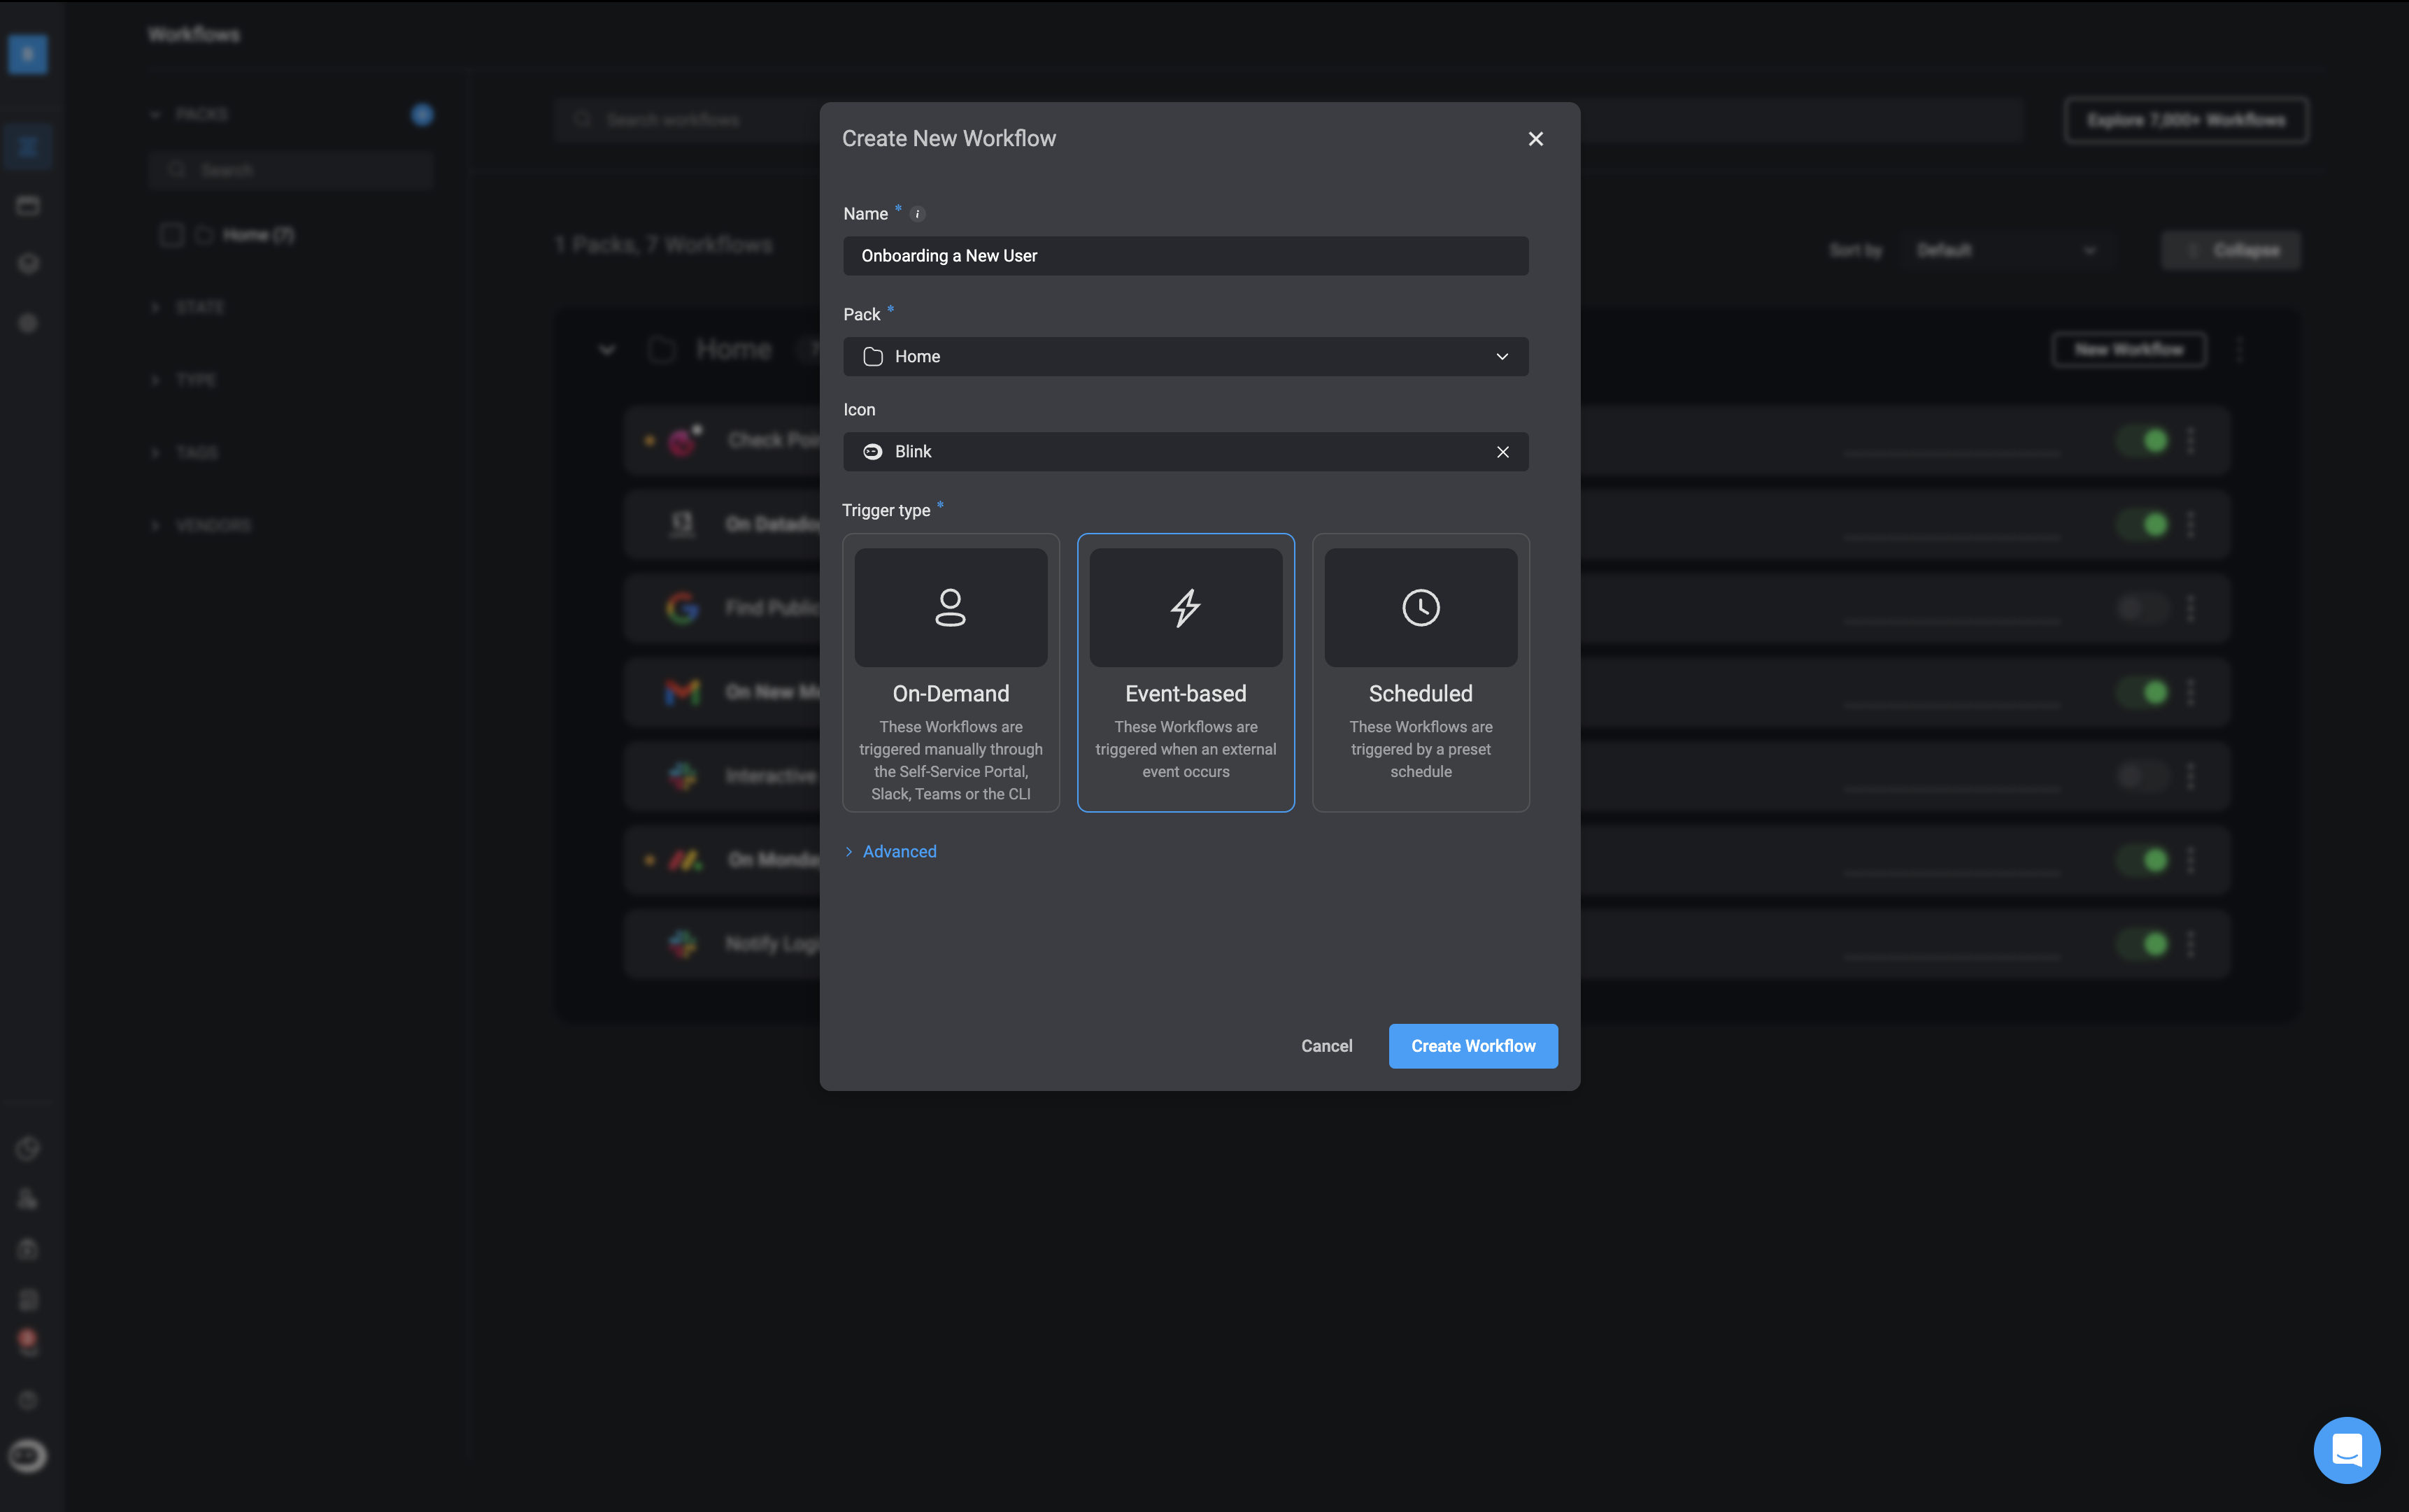The image size is (2409, 1512).
Task: Expand the TAGS filter section
Action: (x=185, y=453)
